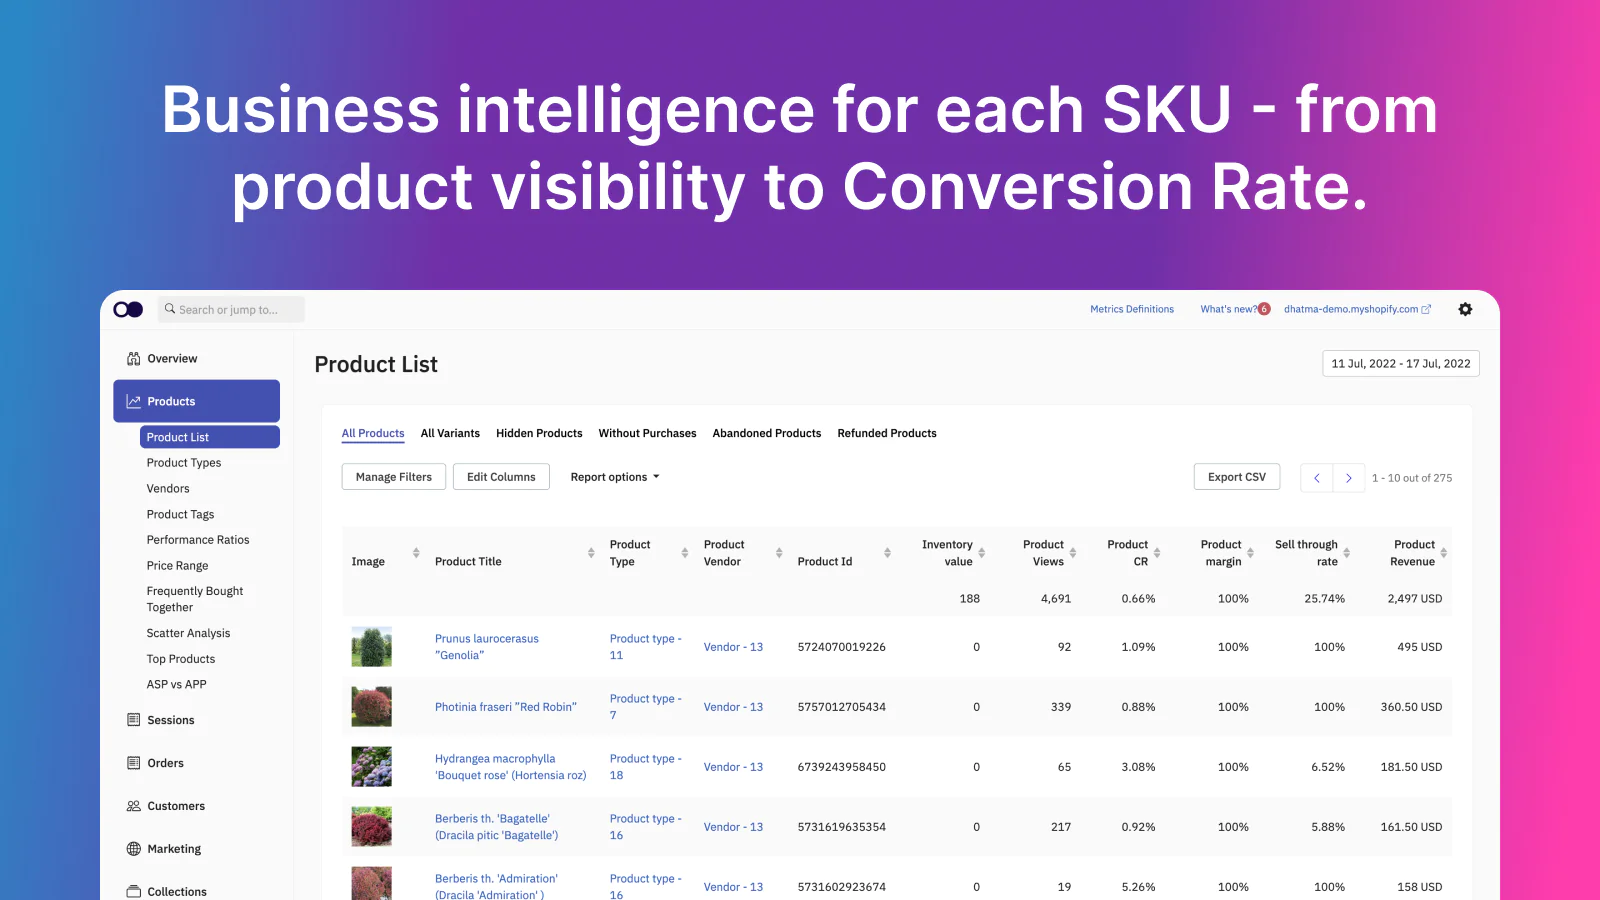Switch to Without Purchases tab

coord(647,433)
